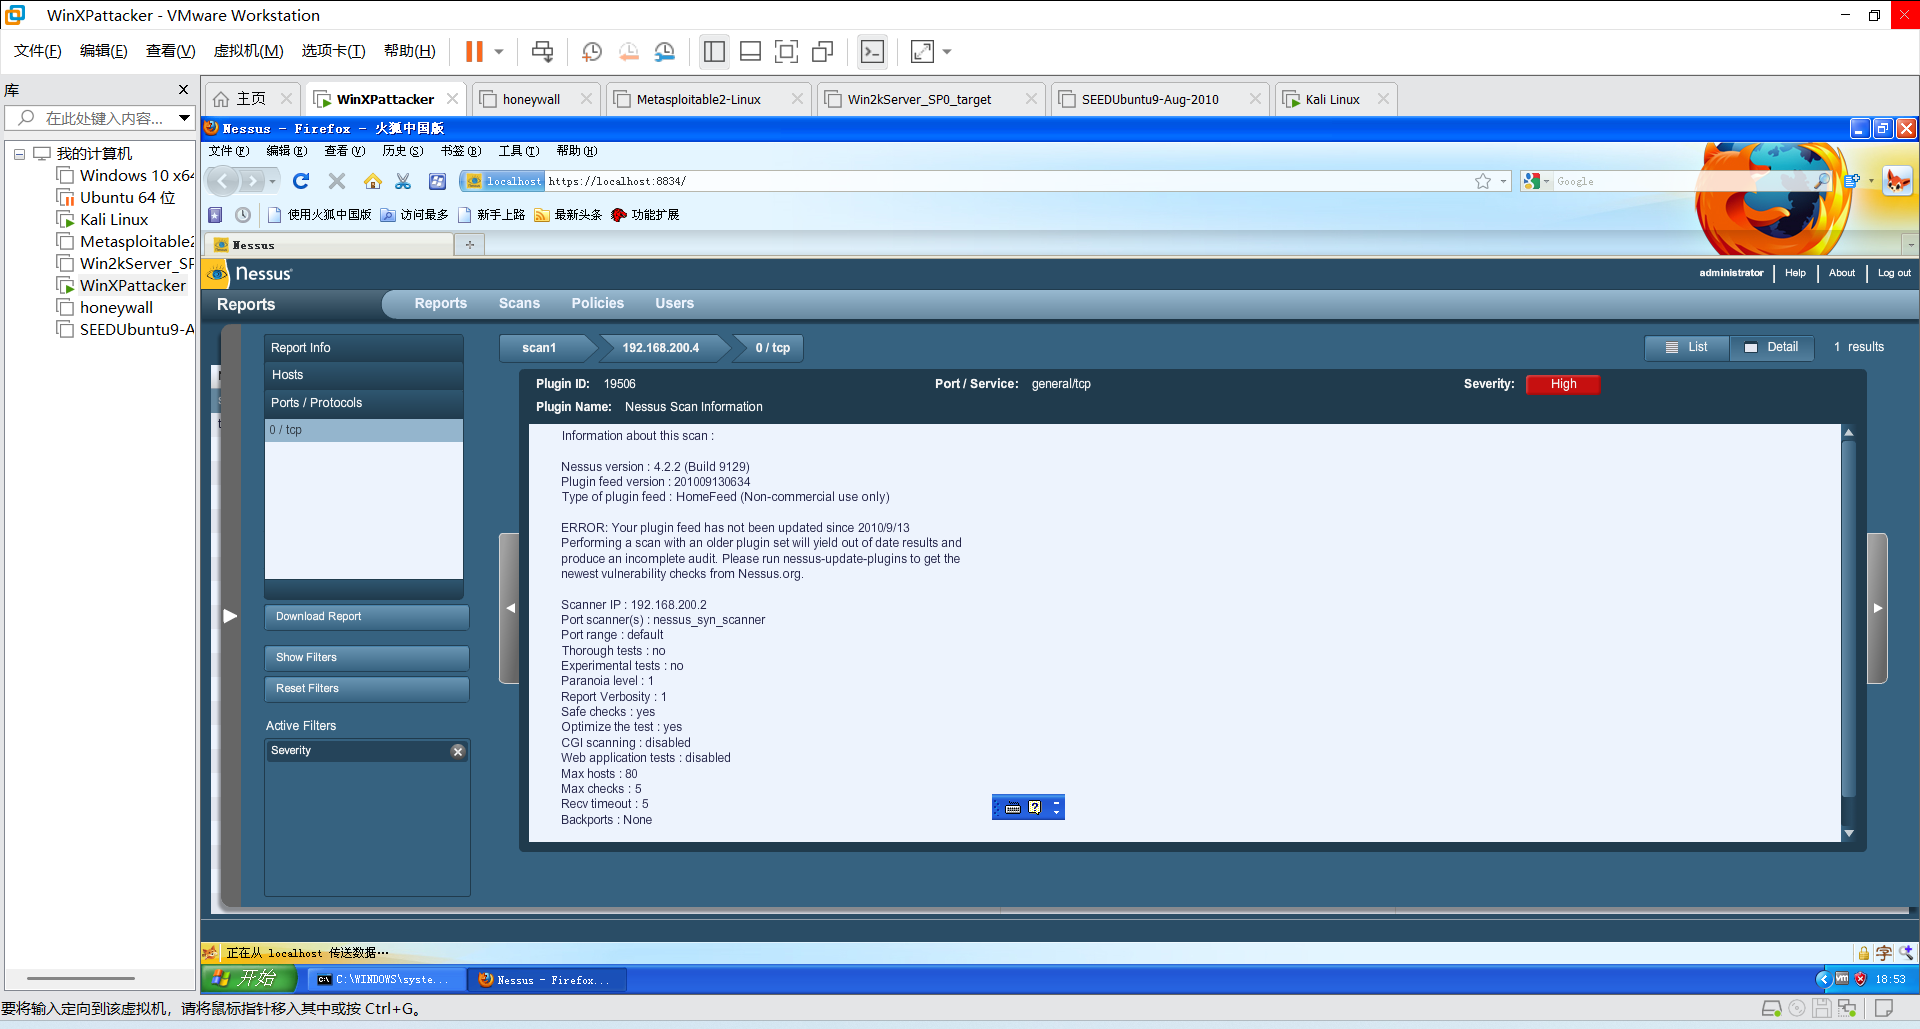
Task: Open the Nessus About link
Action: (1841, 273)
